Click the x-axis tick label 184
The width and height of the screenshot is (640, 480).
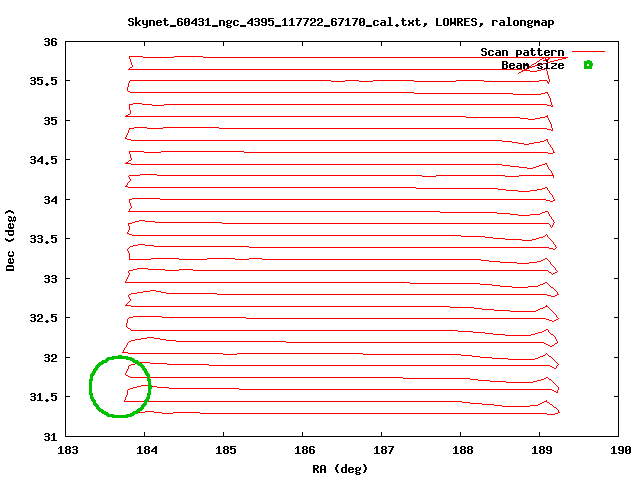[x=147, y=450]
